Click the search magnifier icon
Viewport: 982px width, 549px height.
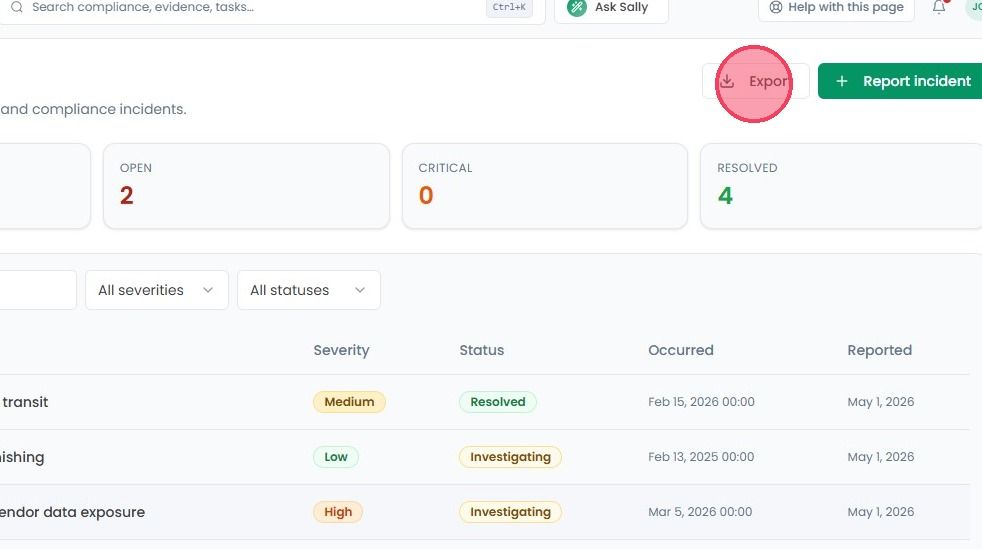(x=17, y=8)
